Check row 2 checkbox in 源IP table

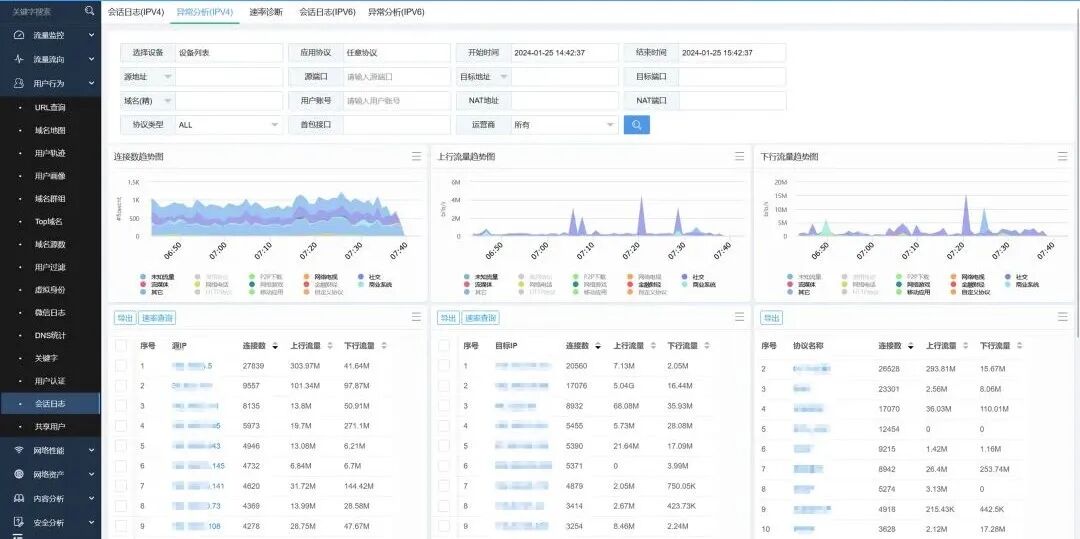click(x=121, y=385)
